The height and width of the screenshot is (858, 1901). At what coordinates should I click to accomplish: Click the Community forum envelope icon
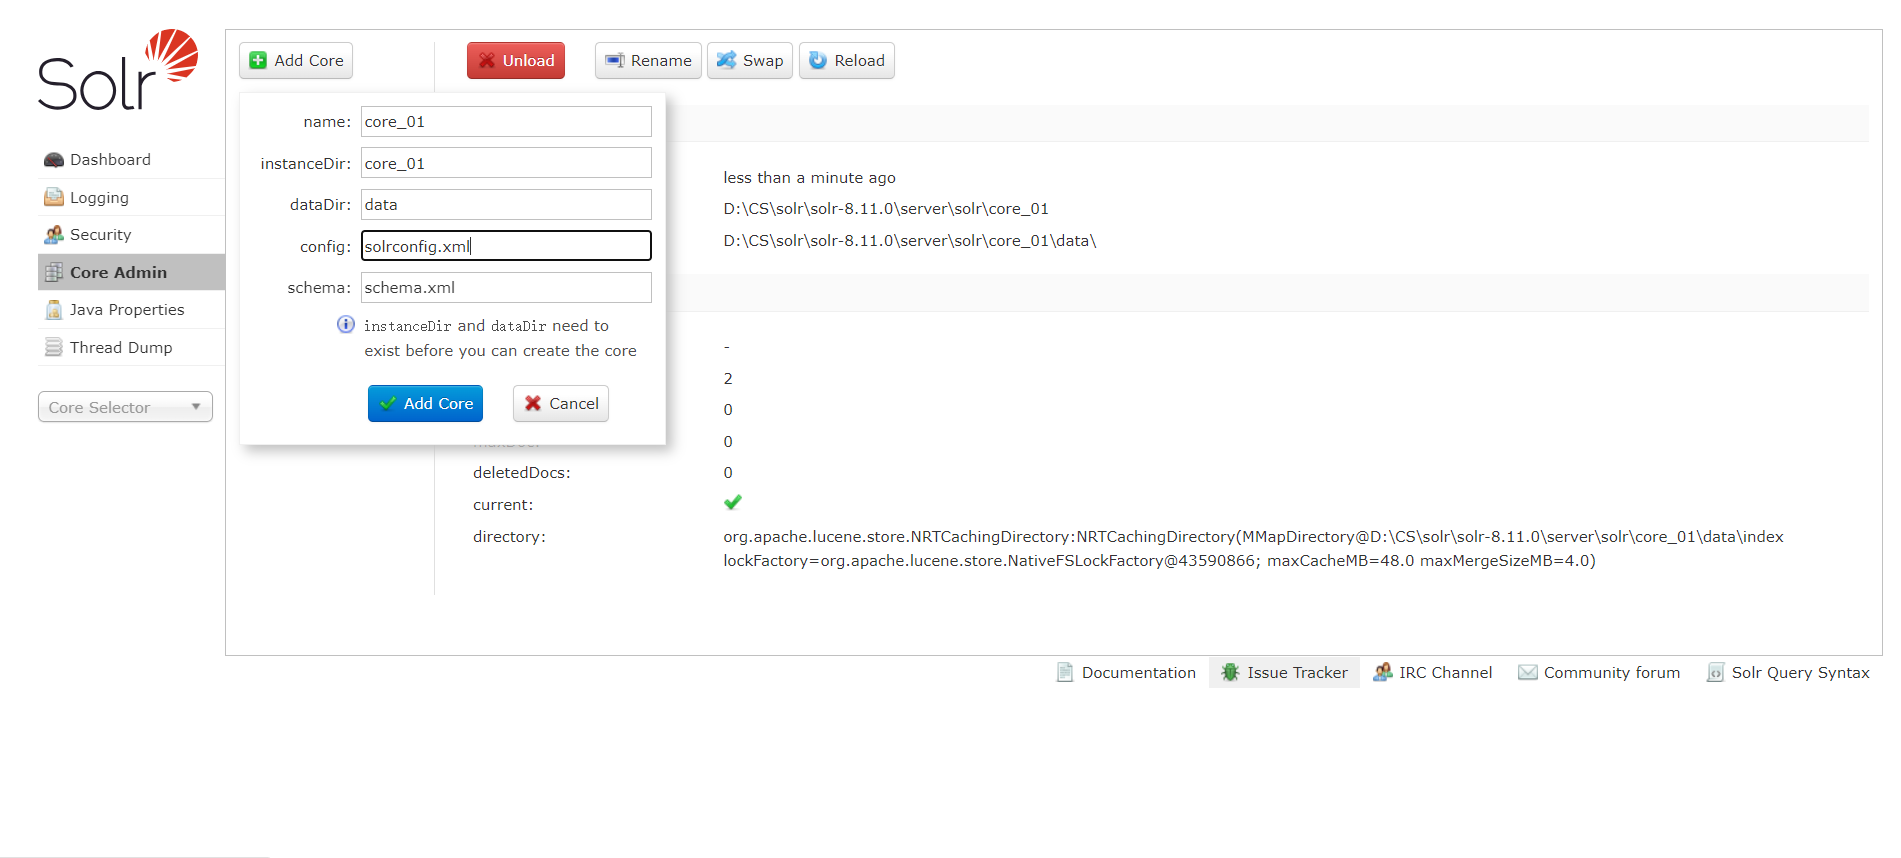1527,672
